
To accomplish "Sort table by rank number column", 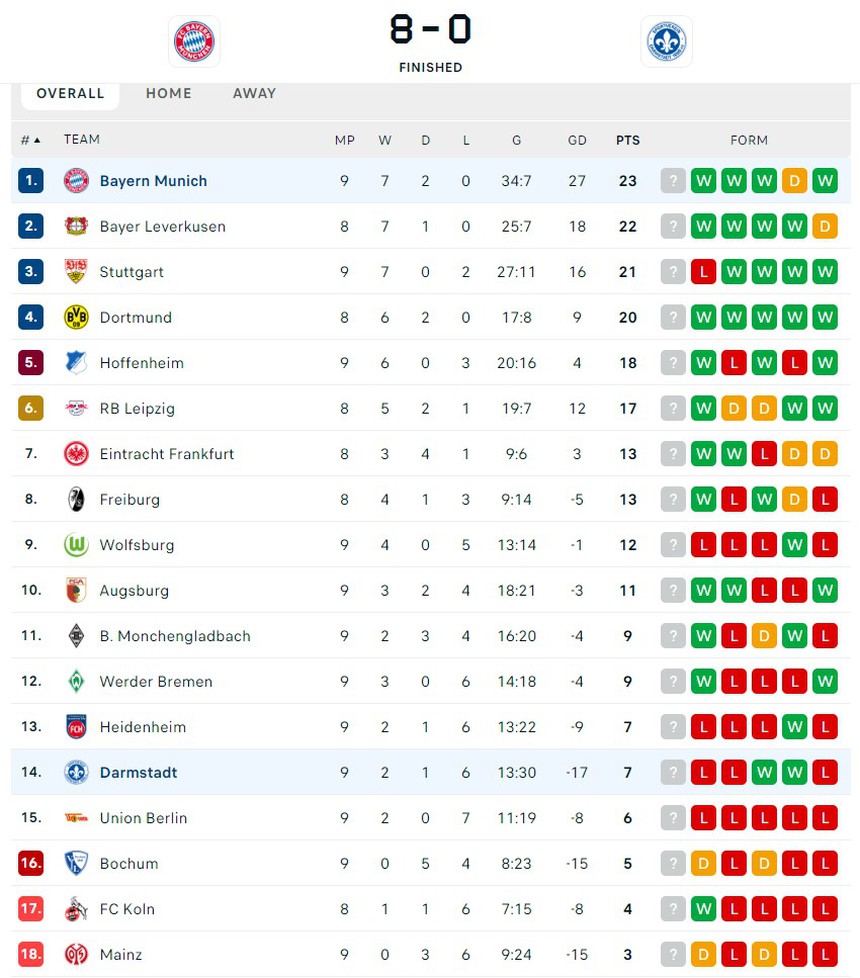I will coord(31,140).
